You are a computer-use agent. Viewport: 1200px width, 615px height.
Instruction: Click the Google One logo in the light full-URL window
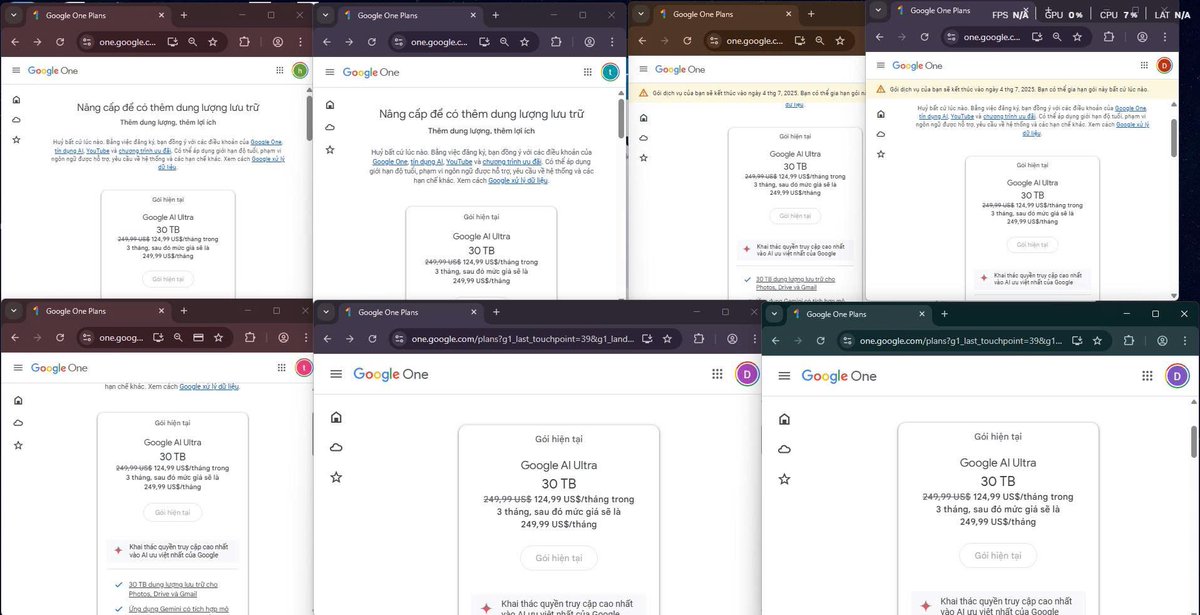[x=390, y=374]
